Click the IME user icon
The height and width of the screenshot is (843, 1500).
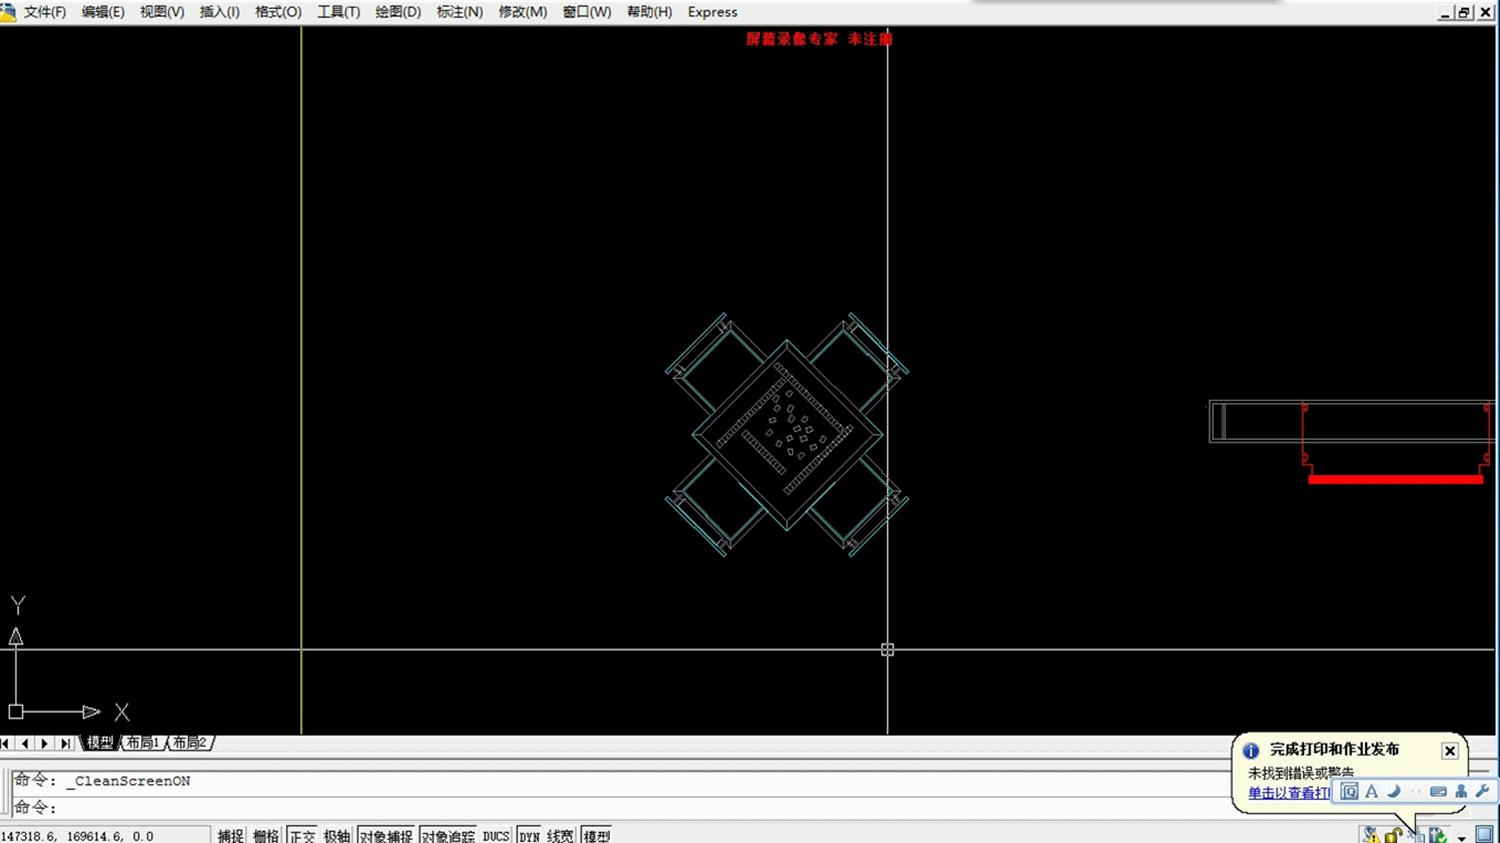tap(1461, 791)
